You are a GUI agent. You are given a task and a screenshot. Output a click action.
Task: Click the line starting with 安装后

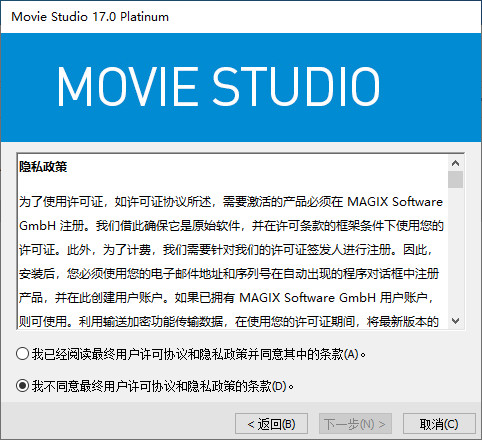pos(229,274)
